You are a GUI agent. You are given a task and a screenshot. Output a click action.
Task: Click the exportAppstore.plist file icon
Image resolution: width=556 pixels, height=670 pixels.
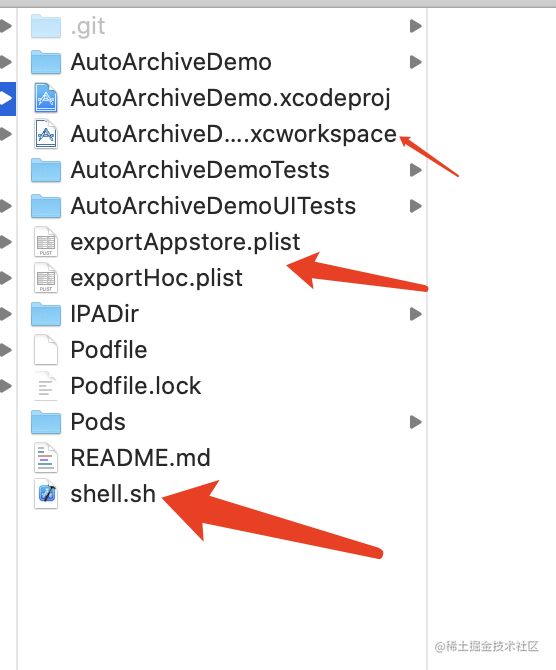46,242
